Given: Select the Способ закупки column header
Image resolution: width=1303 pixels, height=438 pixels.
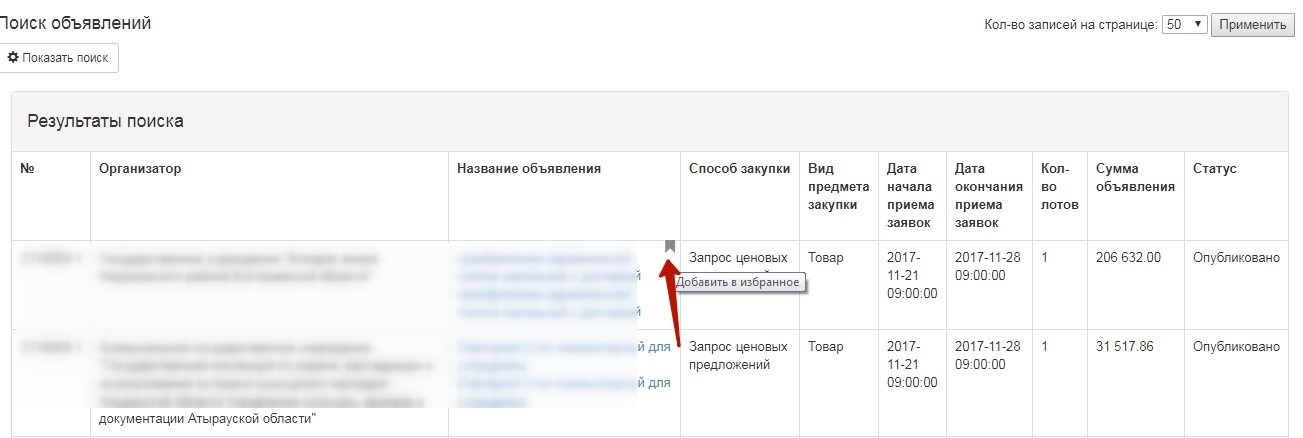Looking at the screenshot, I should coord(739,169).
